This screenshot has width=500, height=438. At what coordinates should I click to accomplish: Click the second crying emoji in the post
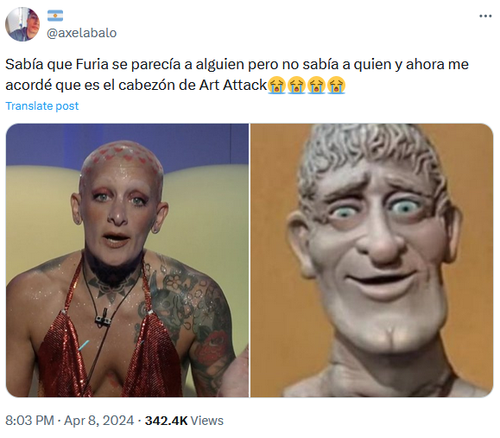click(x=297, y=85)
